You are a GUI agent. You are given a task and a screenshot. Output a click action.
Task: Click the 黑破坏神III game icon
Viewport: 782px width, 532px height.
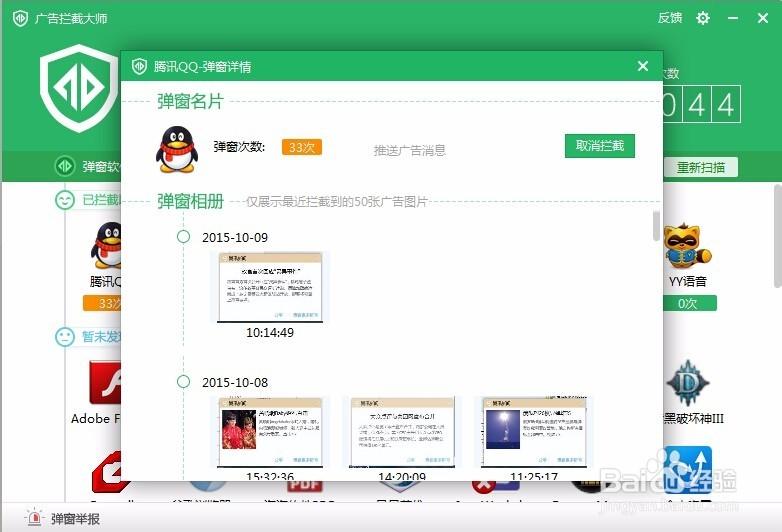tap(688, 383)
